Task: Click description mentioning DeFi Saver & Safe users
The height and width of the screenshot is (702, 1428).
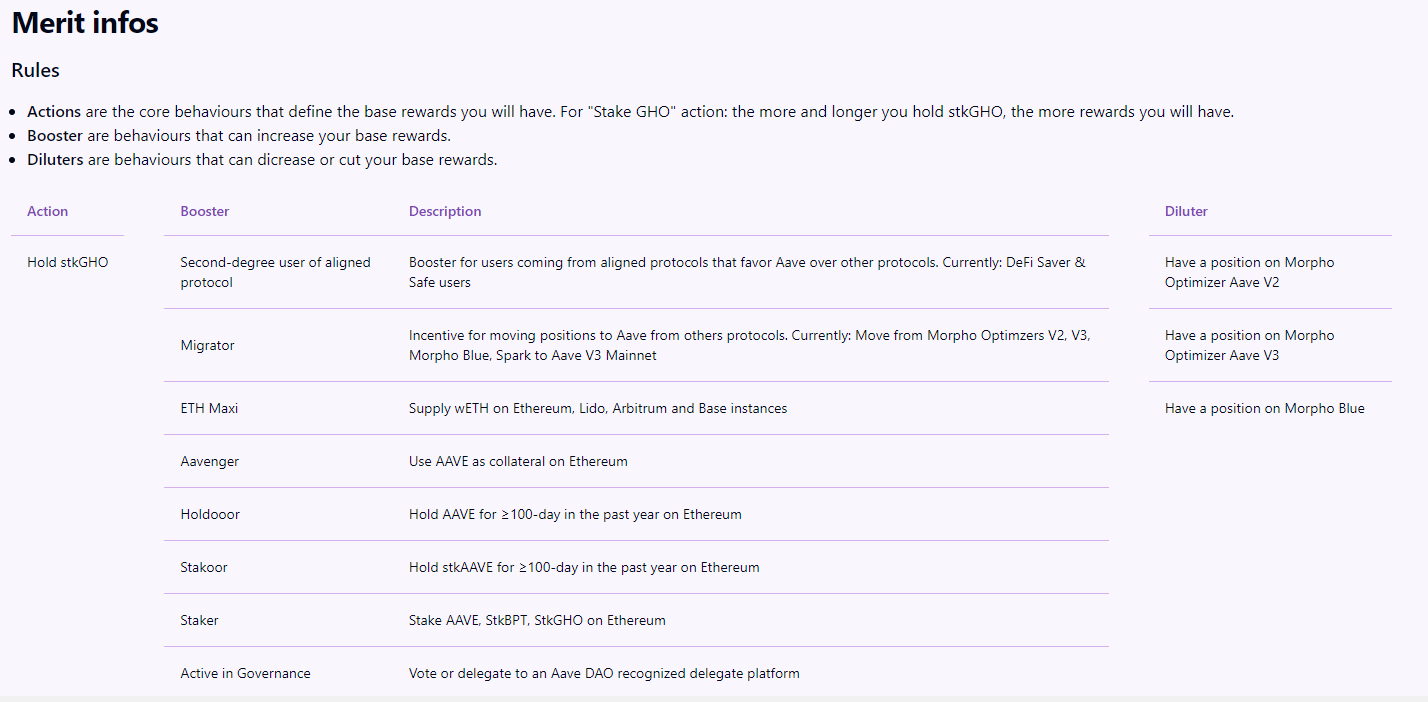Action: point(747,272)
